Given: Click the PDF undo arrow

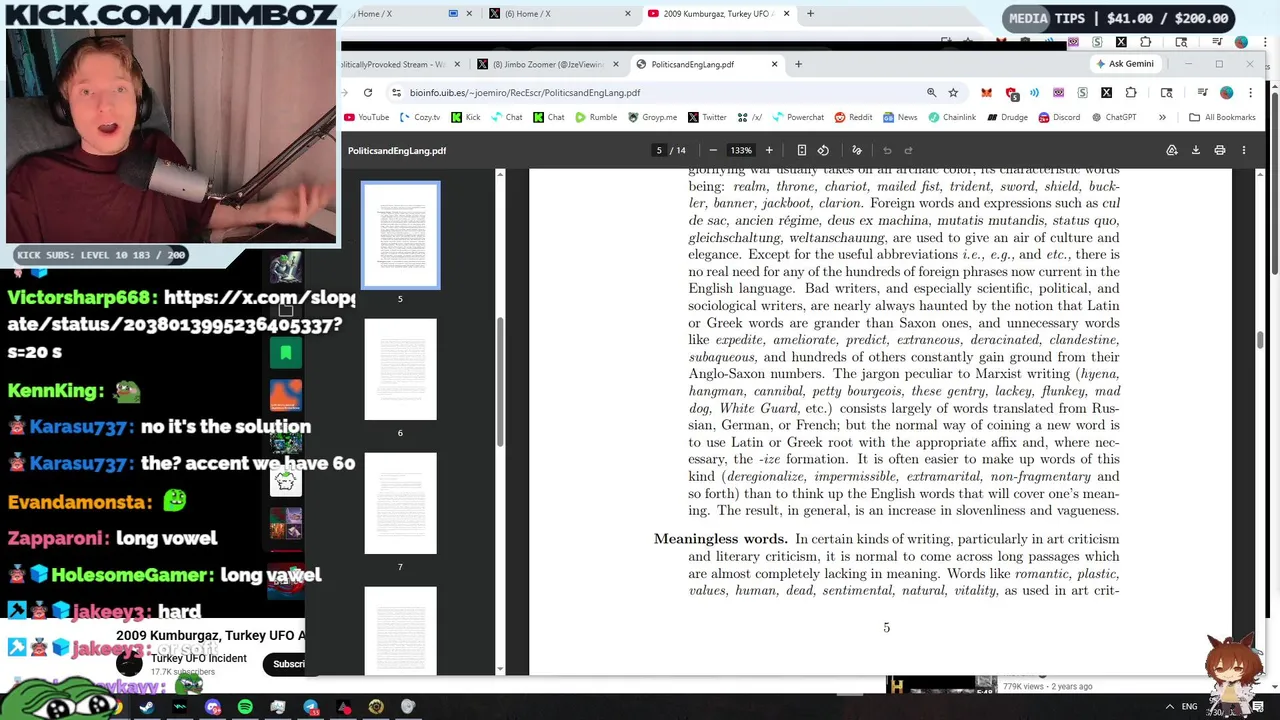Looking at the screenshot, I should [887, 150].
